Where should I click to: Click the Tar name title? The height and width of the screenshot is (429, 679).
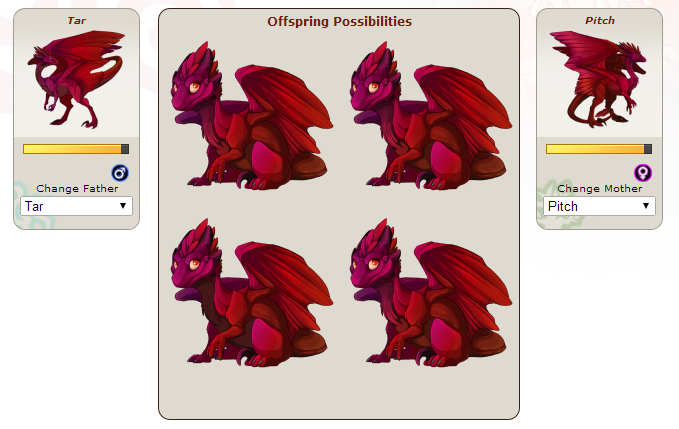77,20
